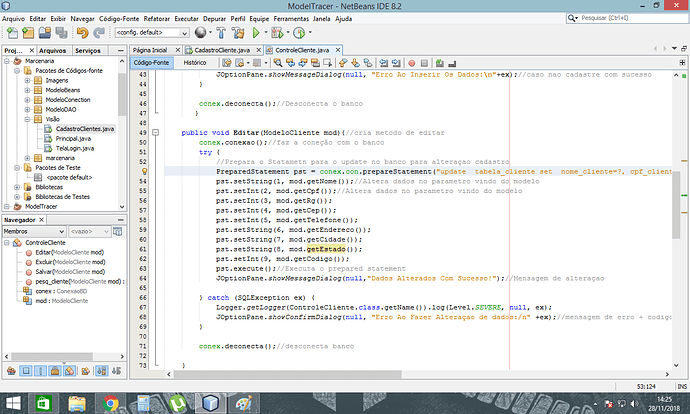The width and height of the screenshot is (690, 414).
Task: Collapse the code fold at line 49
Action: pyautogui.click(x=155, y=132)
